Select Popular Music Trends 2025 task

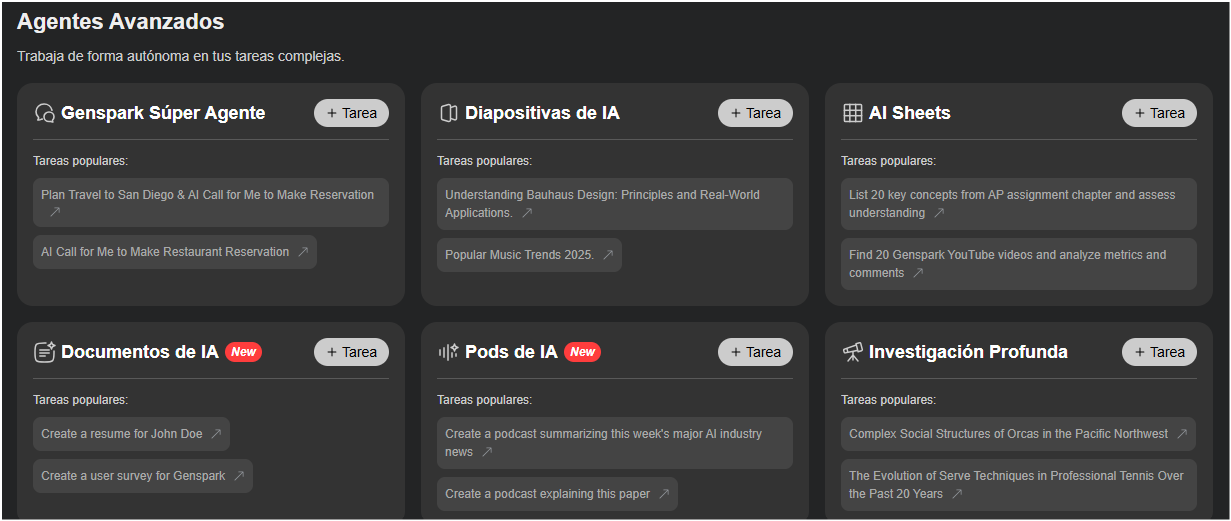pyautogui.click(x=529, y=255)
